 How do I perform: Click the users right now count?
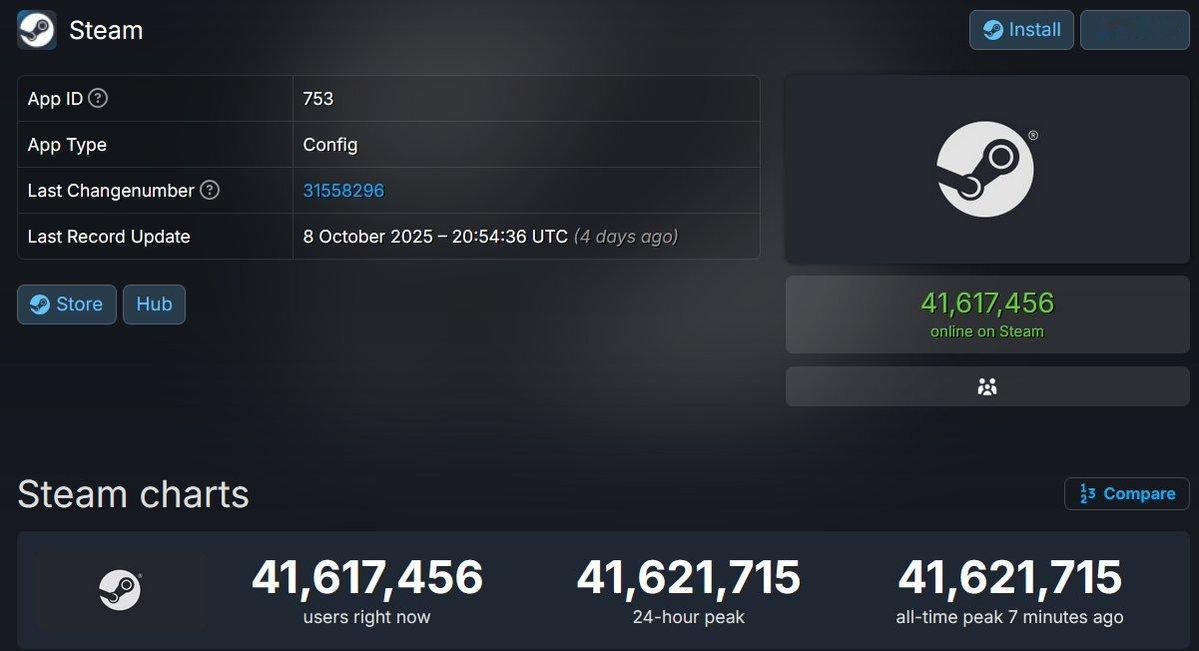pyautogui.click(x=367, y=578)
